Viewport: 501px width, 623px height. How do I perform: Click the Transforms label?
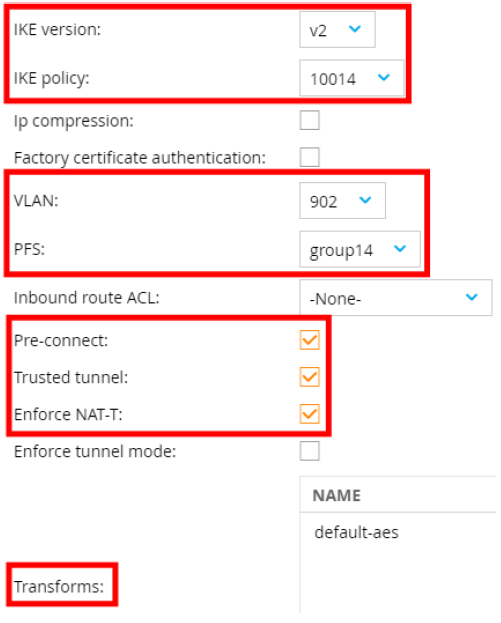(59, 586)
